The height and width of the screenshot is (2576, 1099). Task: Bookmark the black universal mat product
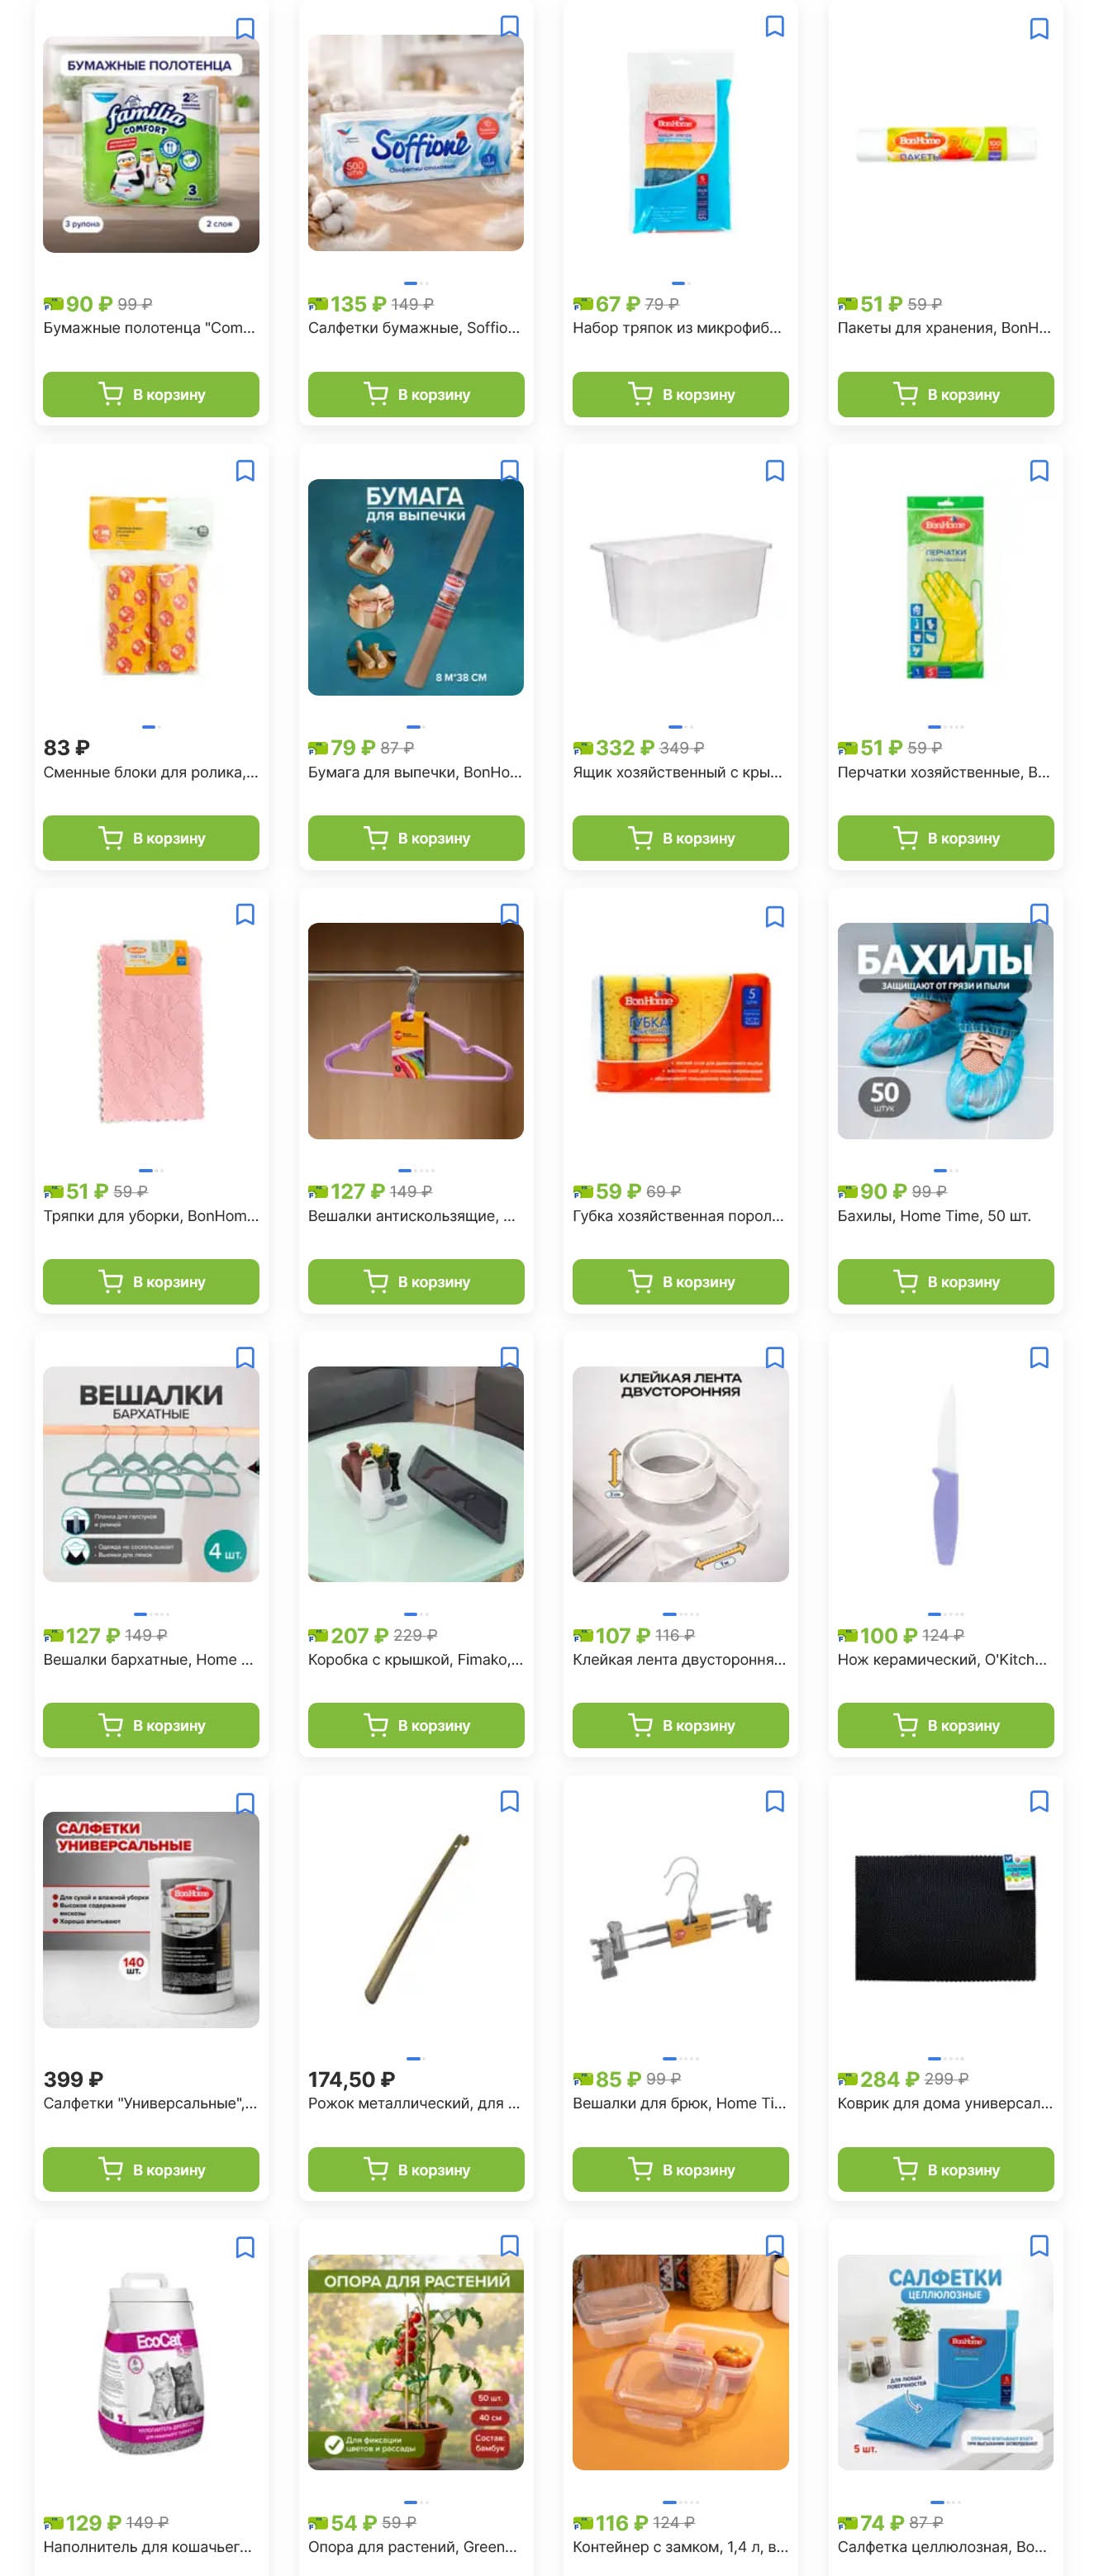coord(1039,1801)
